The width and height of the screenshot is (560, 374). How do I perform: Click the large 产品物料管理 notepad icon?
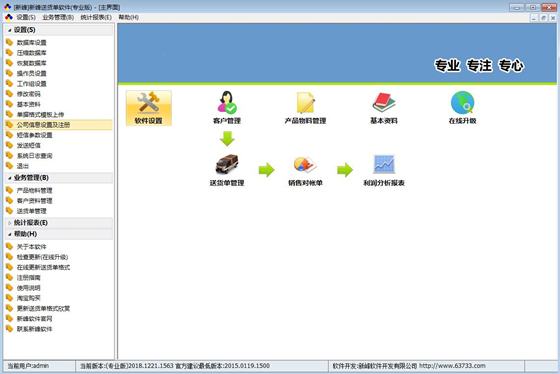[x=305, y=108]
